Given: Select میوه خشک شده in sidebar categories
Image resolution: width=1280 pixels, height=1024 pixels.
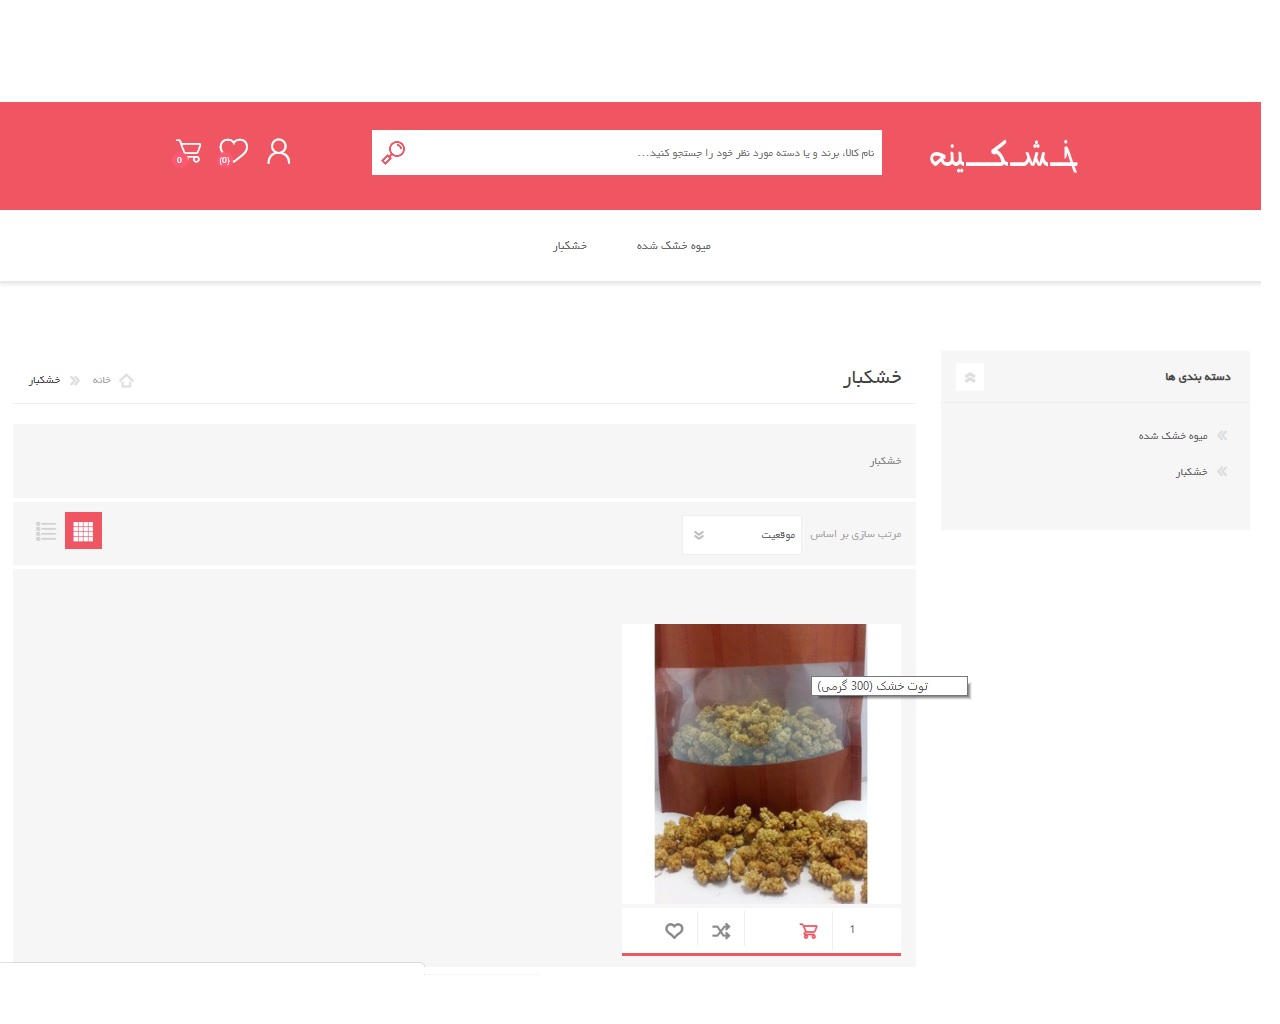Looking at the screenshot, I should pyautogui.click(x=1173, y=436).
